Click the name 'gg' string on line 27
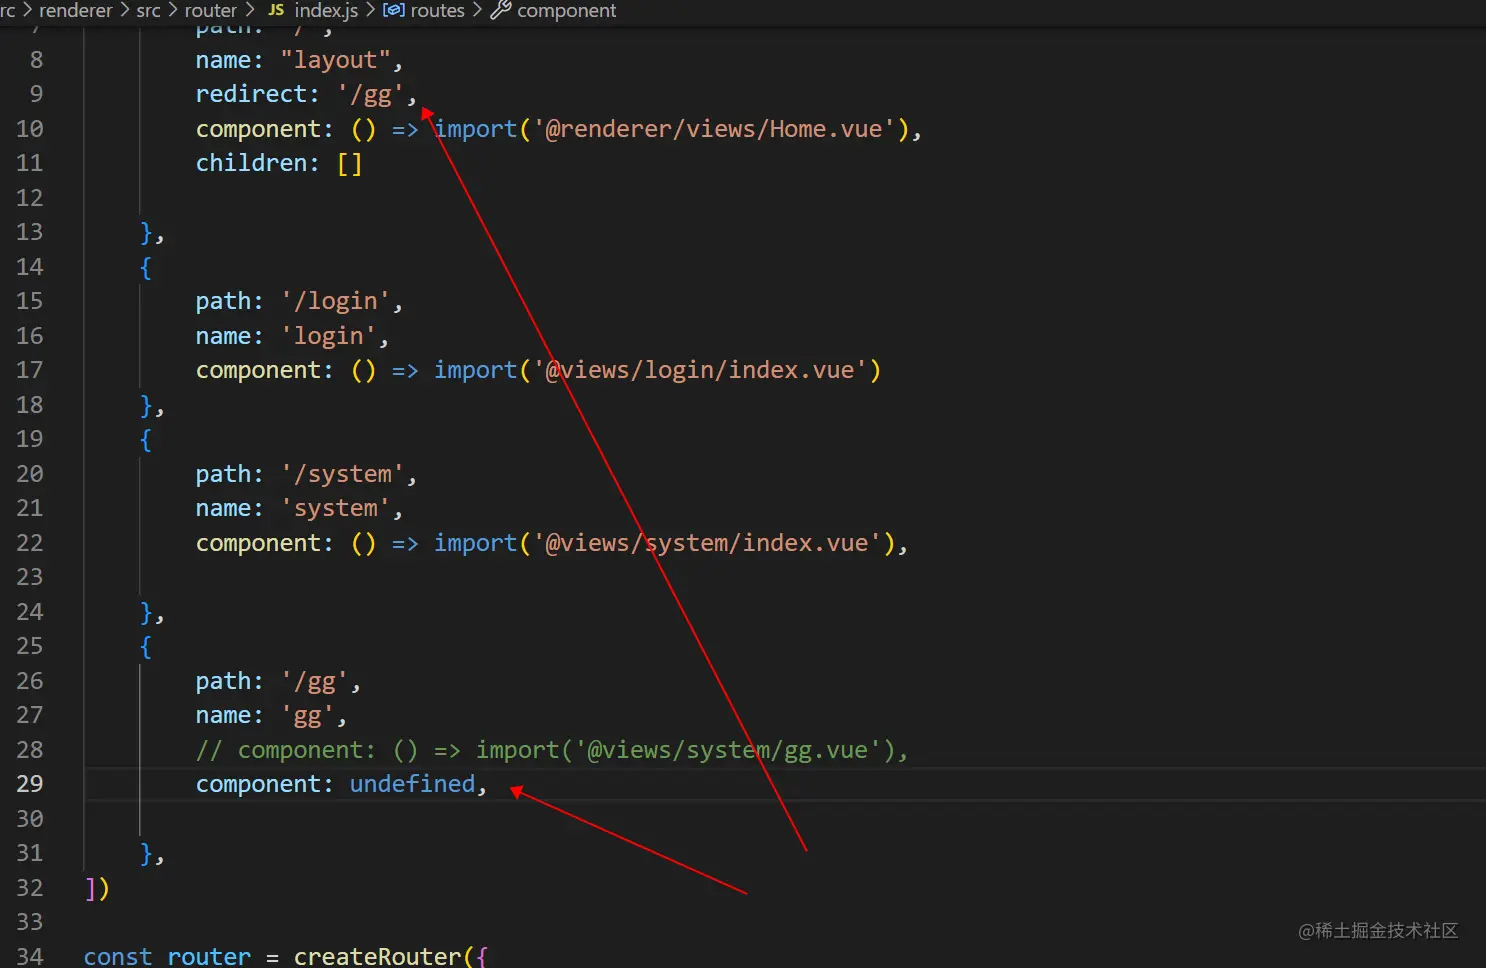Viewport: 1486px width, 968px height. pyautogui.click(x=307, y=716)
